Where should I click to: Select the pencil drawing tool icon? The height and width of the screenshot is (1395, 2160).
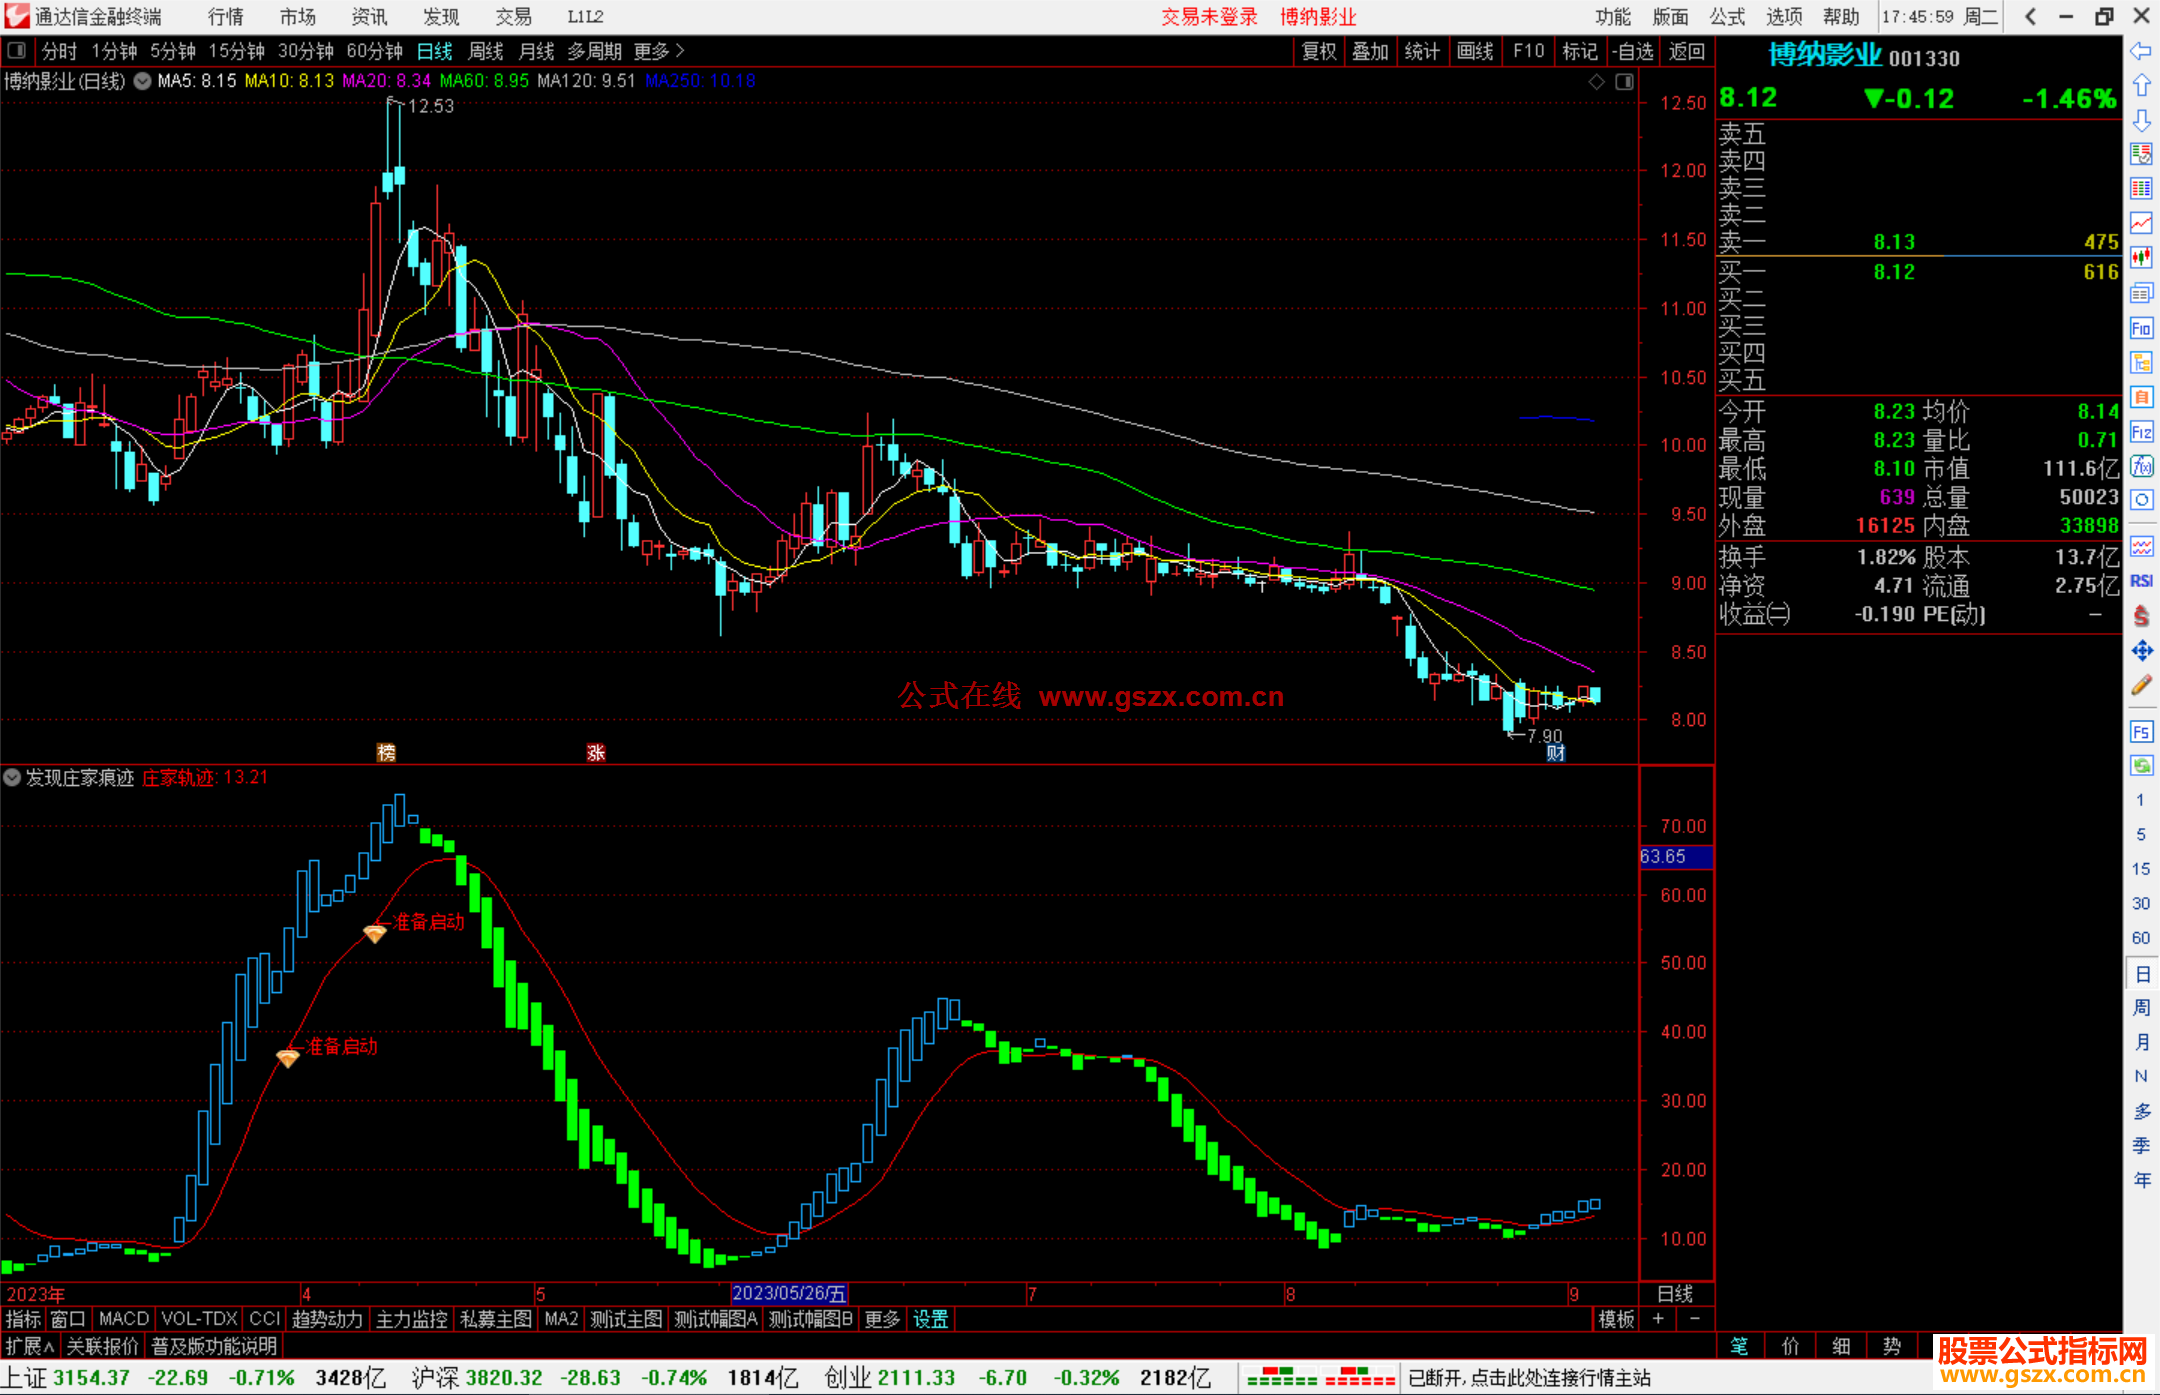2141,686
